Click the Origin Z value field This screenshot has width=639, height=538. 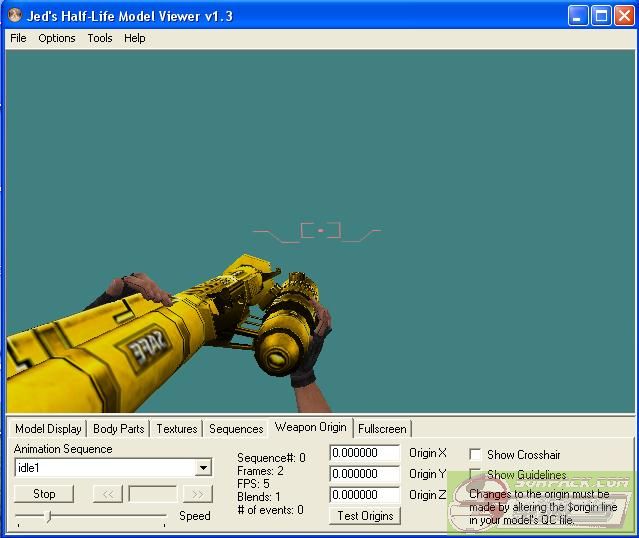click(365, 495)
